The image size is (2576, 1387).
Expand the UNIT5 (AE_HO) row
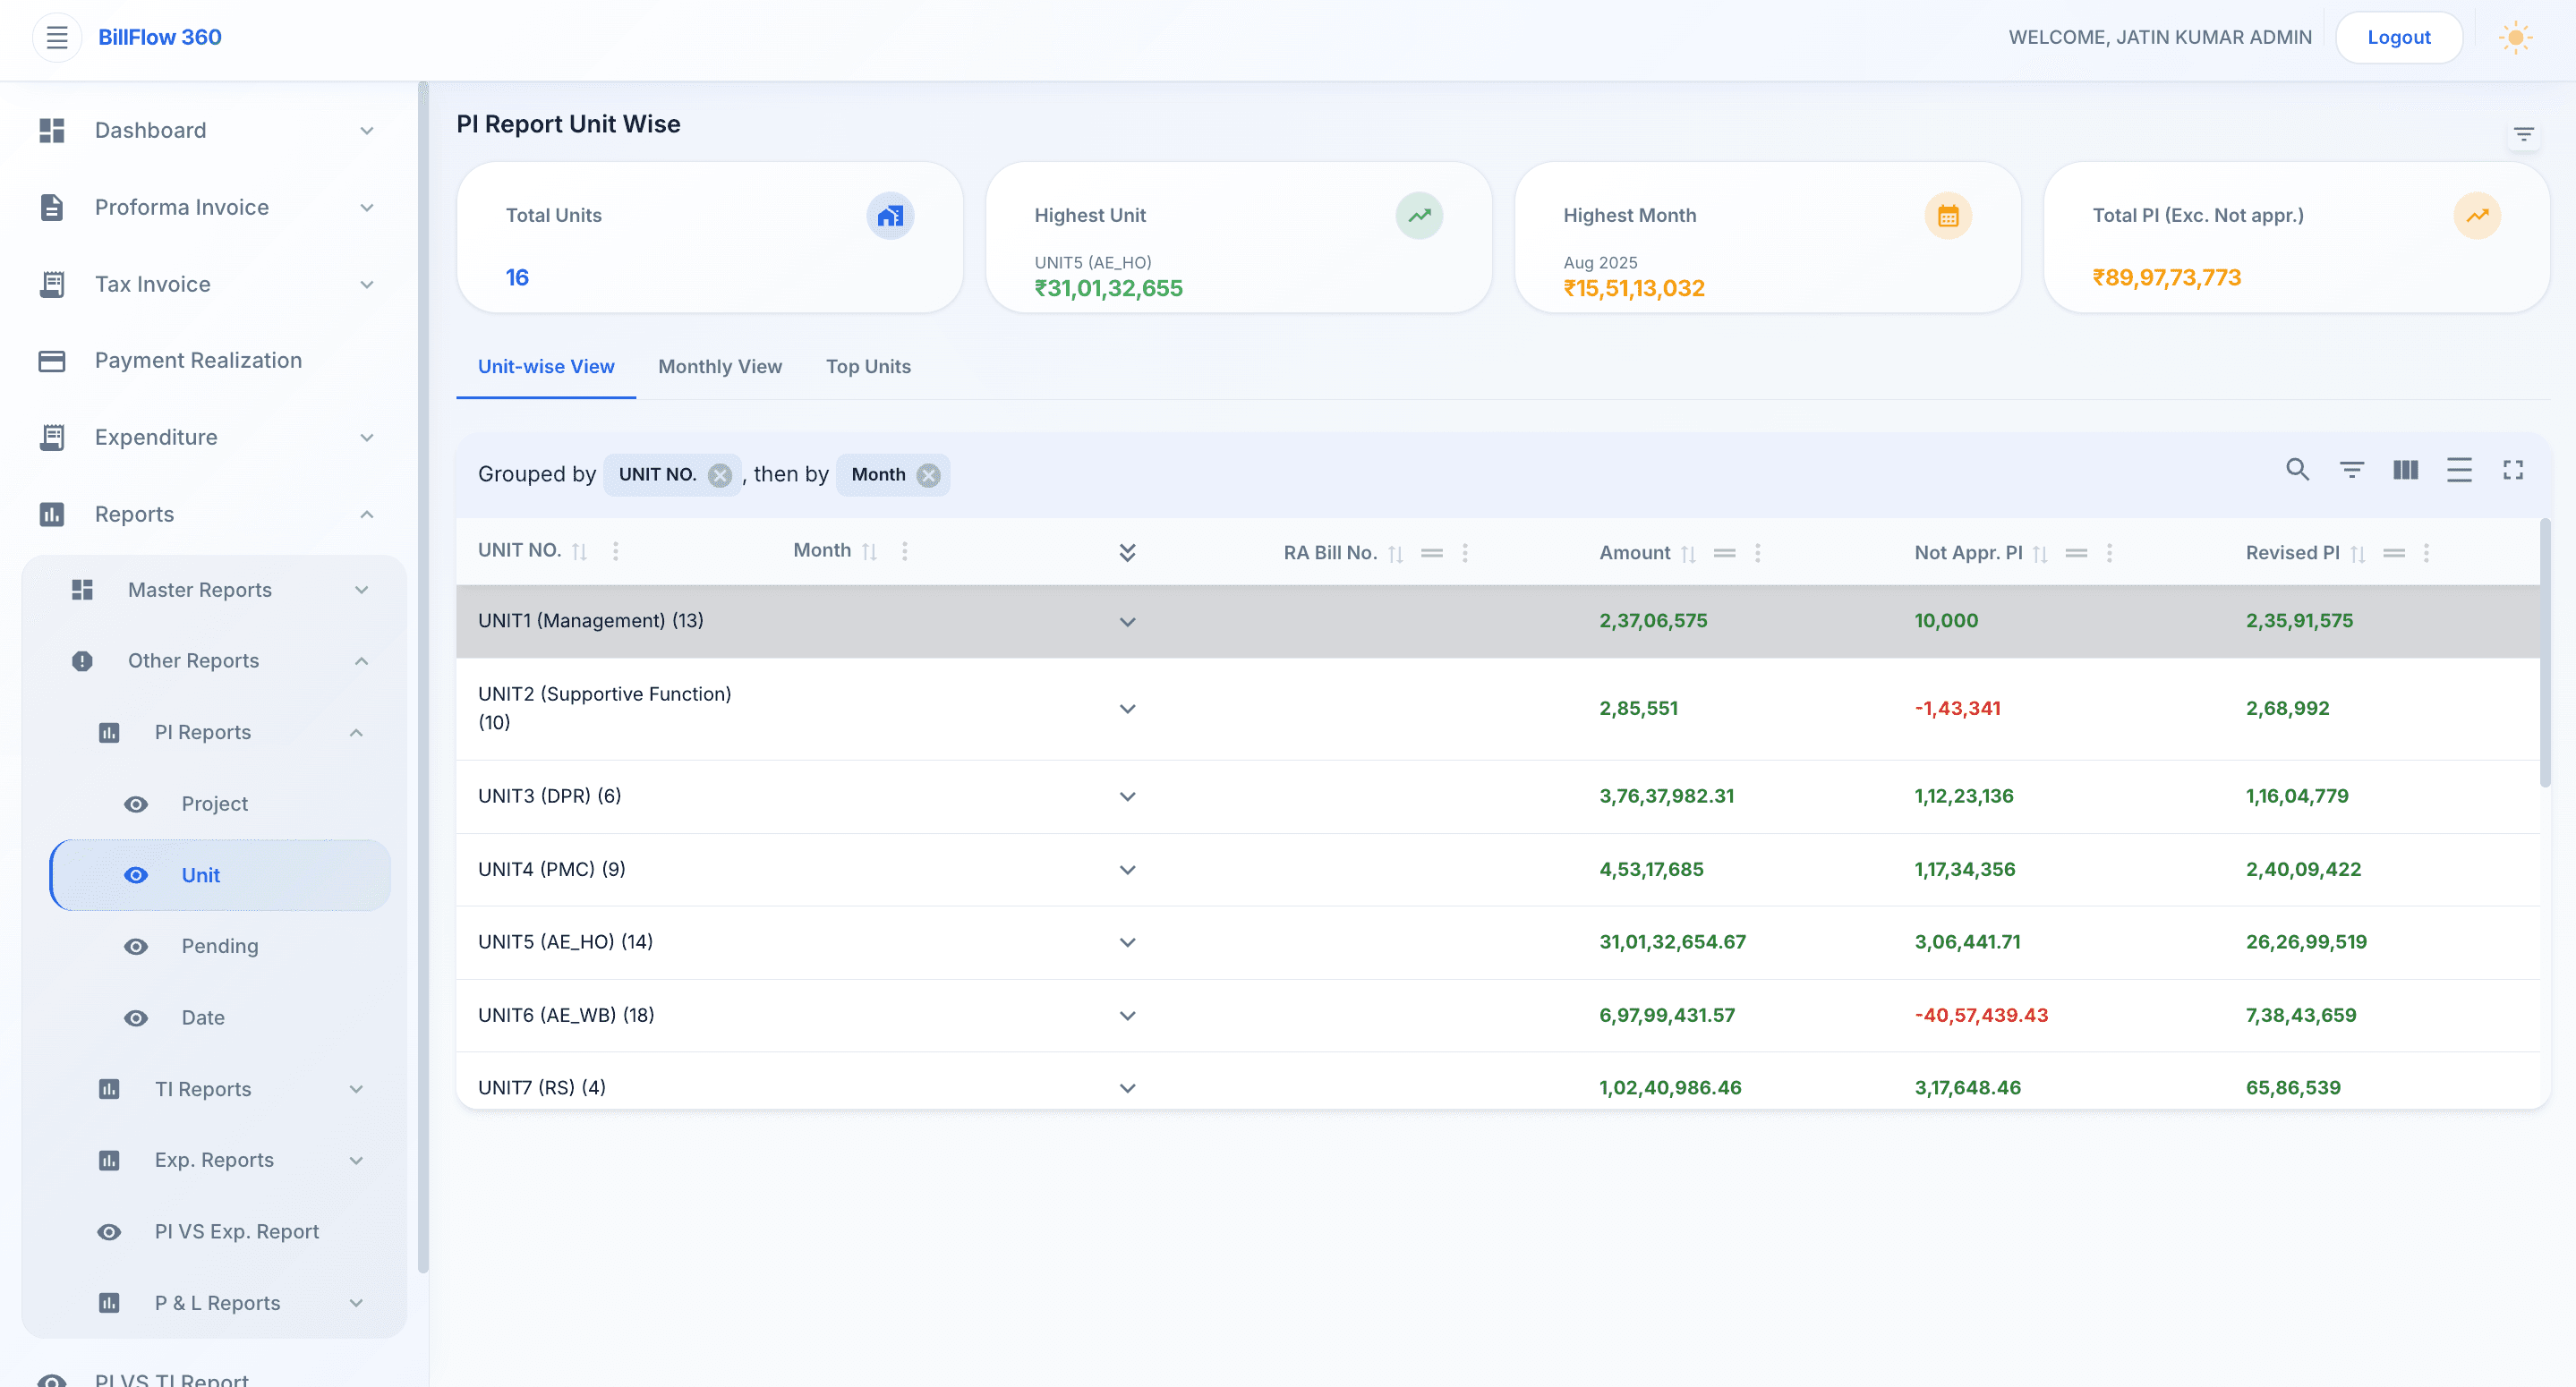click(1127, 943)
